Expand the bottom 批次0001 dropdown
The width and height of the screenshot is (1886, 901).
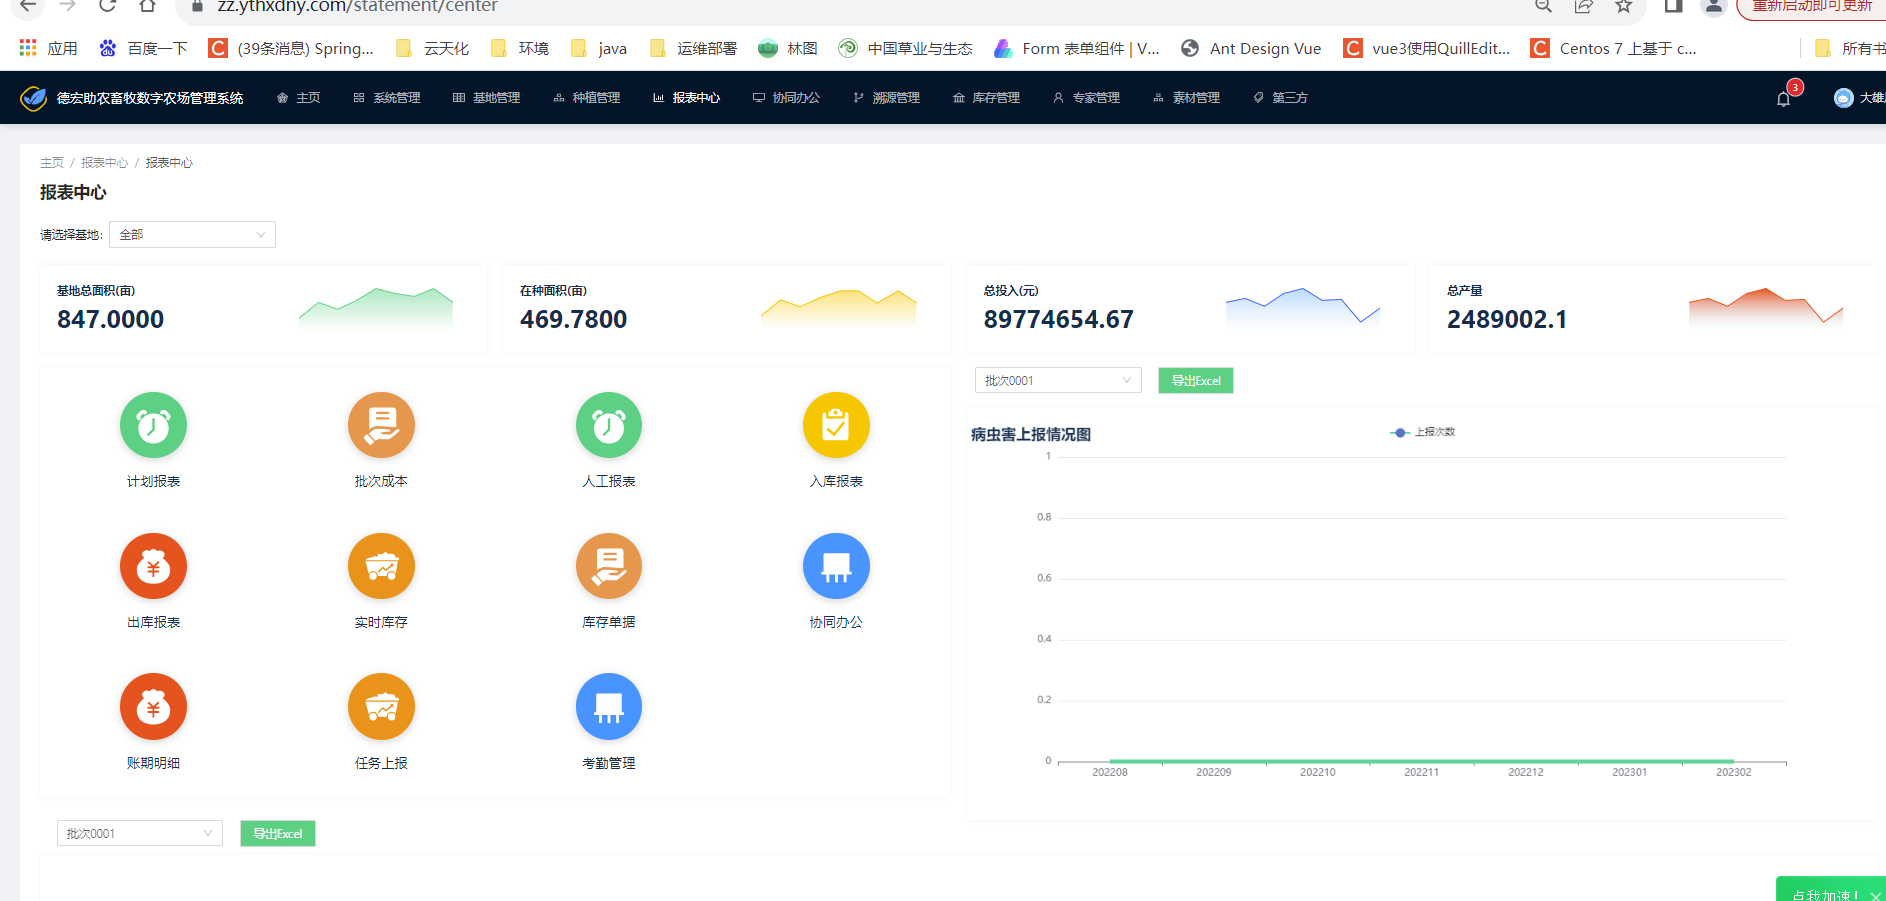pyautogui.click(x=140, y=833)
